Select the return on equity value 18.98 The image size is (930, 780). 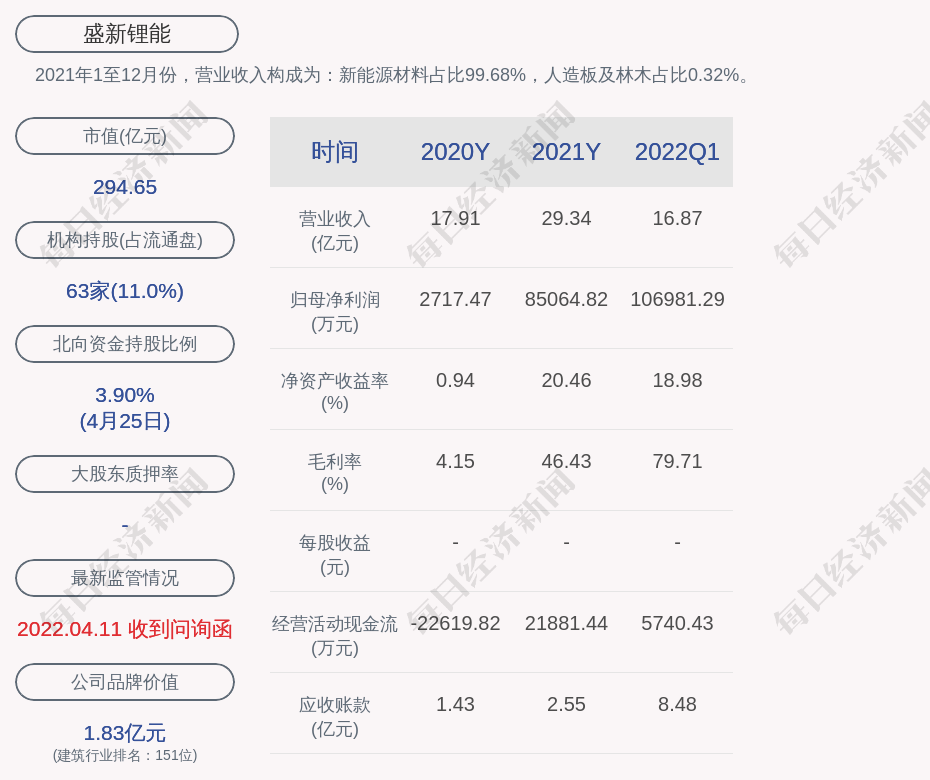[x=677, y=380]
